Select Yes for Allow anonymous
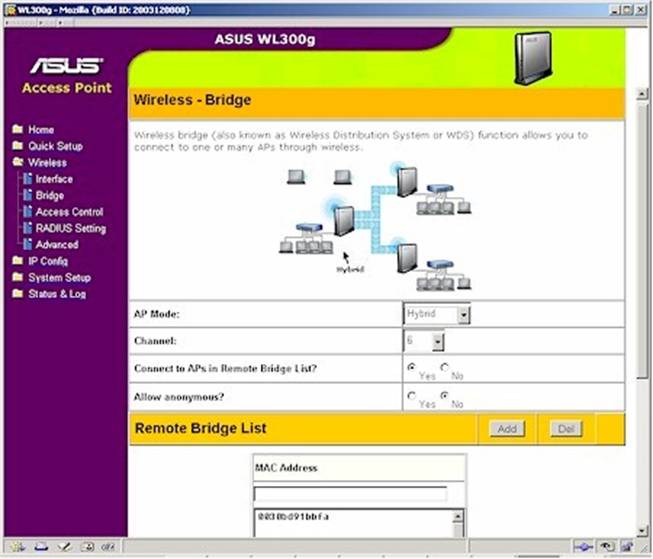Screen dimensions: 653x559 coord(411,396)
